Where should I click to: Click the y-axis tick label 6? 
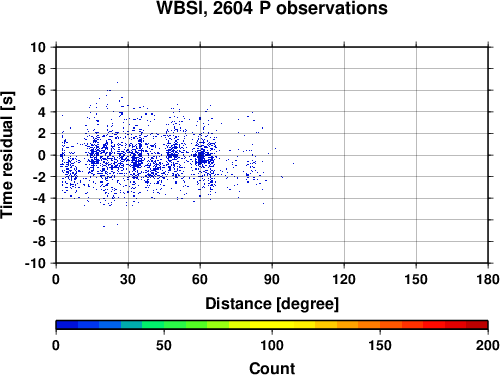42,90
